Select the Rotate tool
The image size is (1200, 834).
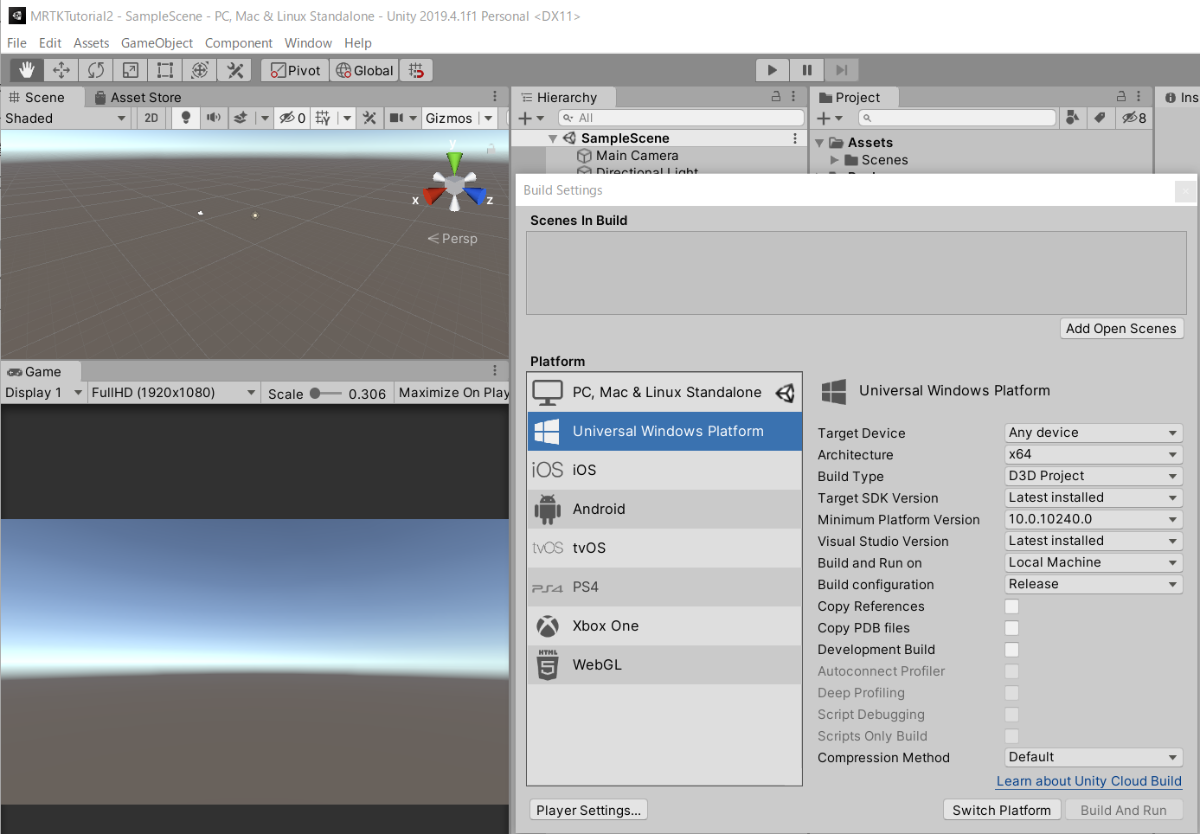(96, 70)
